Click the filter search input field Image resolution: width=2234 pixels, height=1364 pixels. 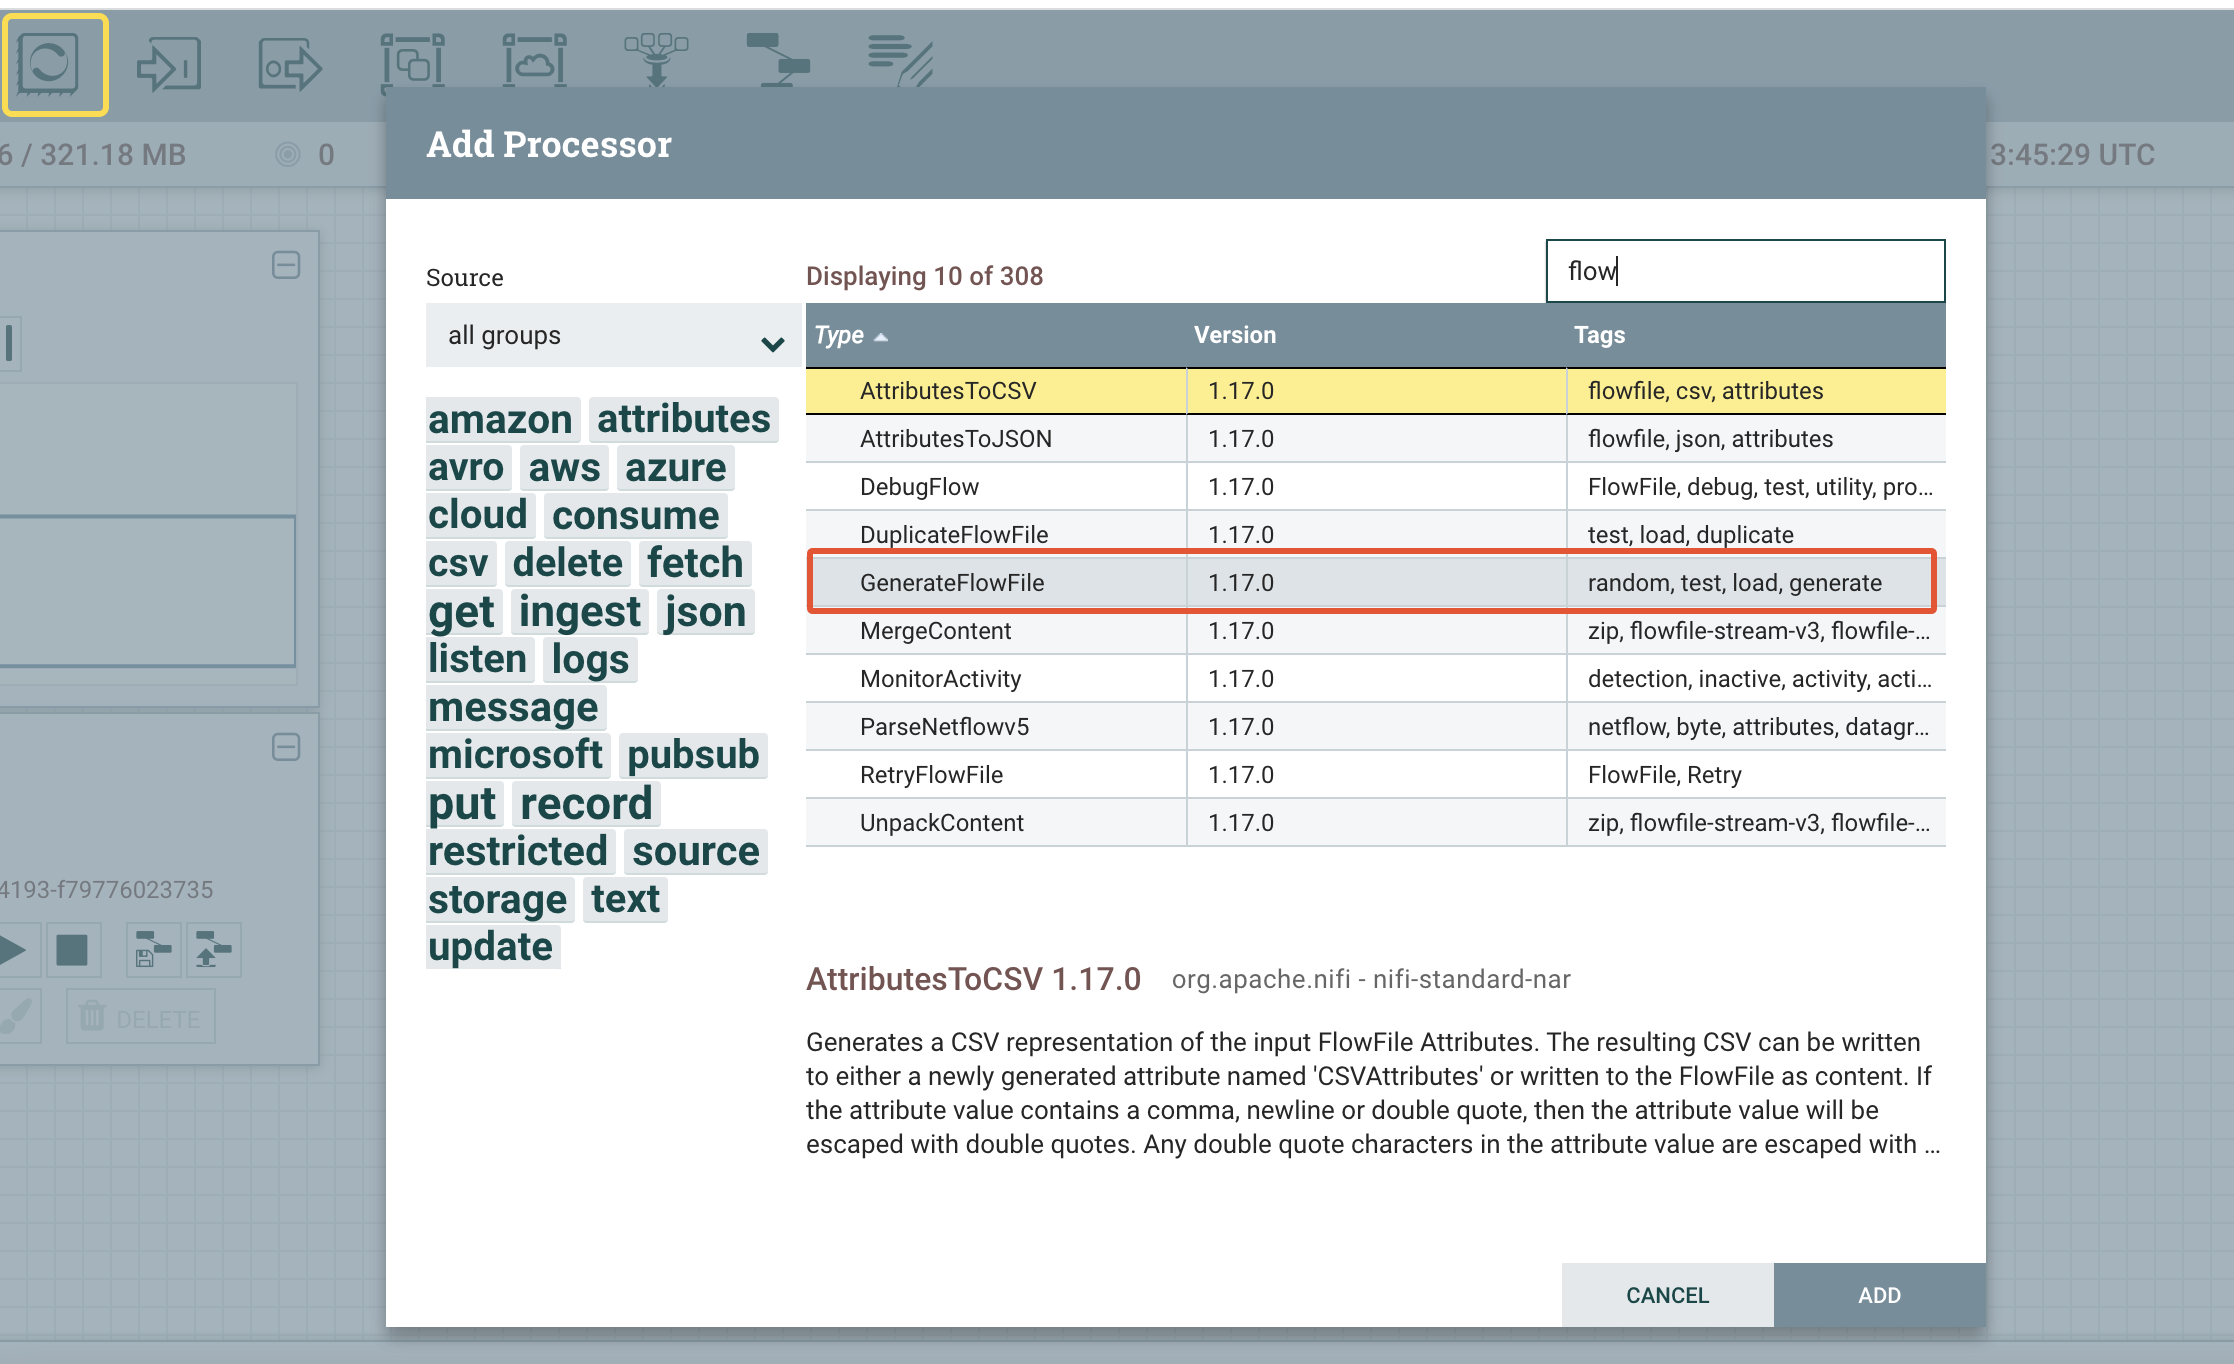[x=1745, y=271]
